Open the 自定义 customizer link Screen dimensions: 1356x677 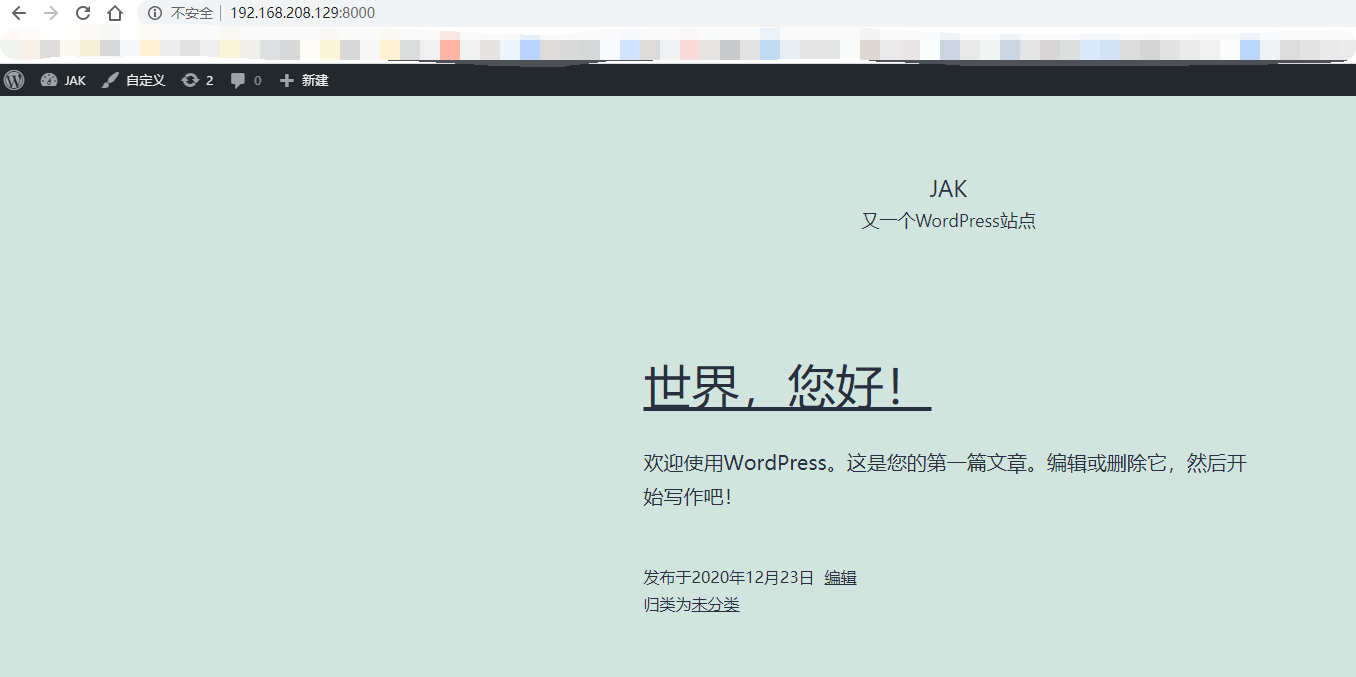133,80
